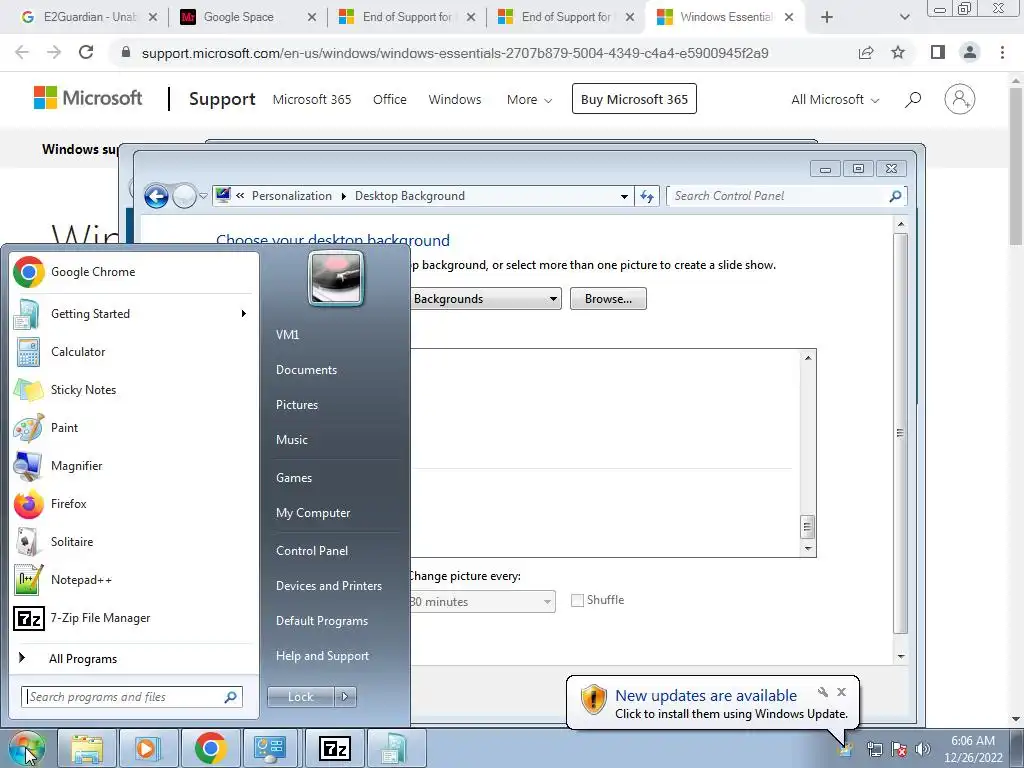Click the New updates are available balloon
The image size is (1024, 768).
point(712,703)
